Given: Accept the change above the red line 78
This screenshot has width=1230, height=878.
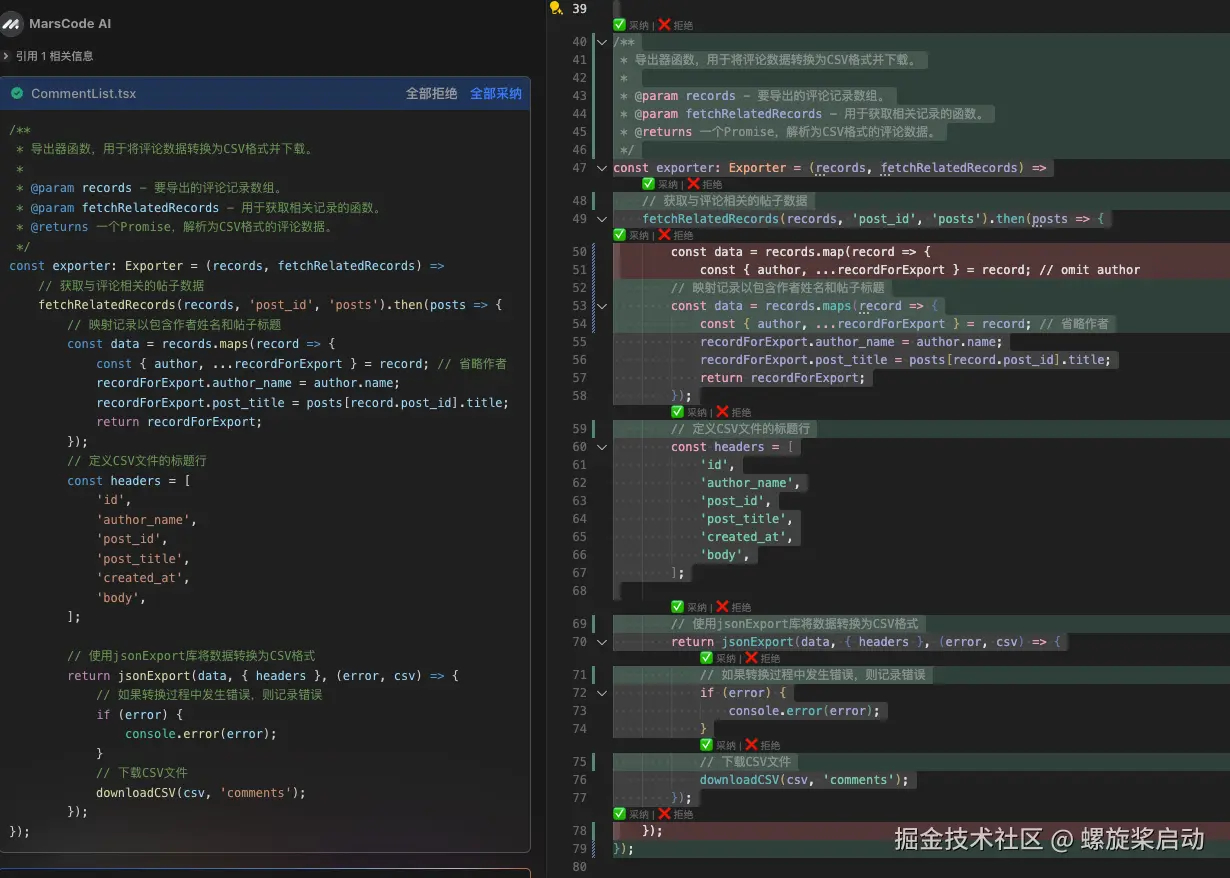Looking at the screenshot, I should [631, 814].
